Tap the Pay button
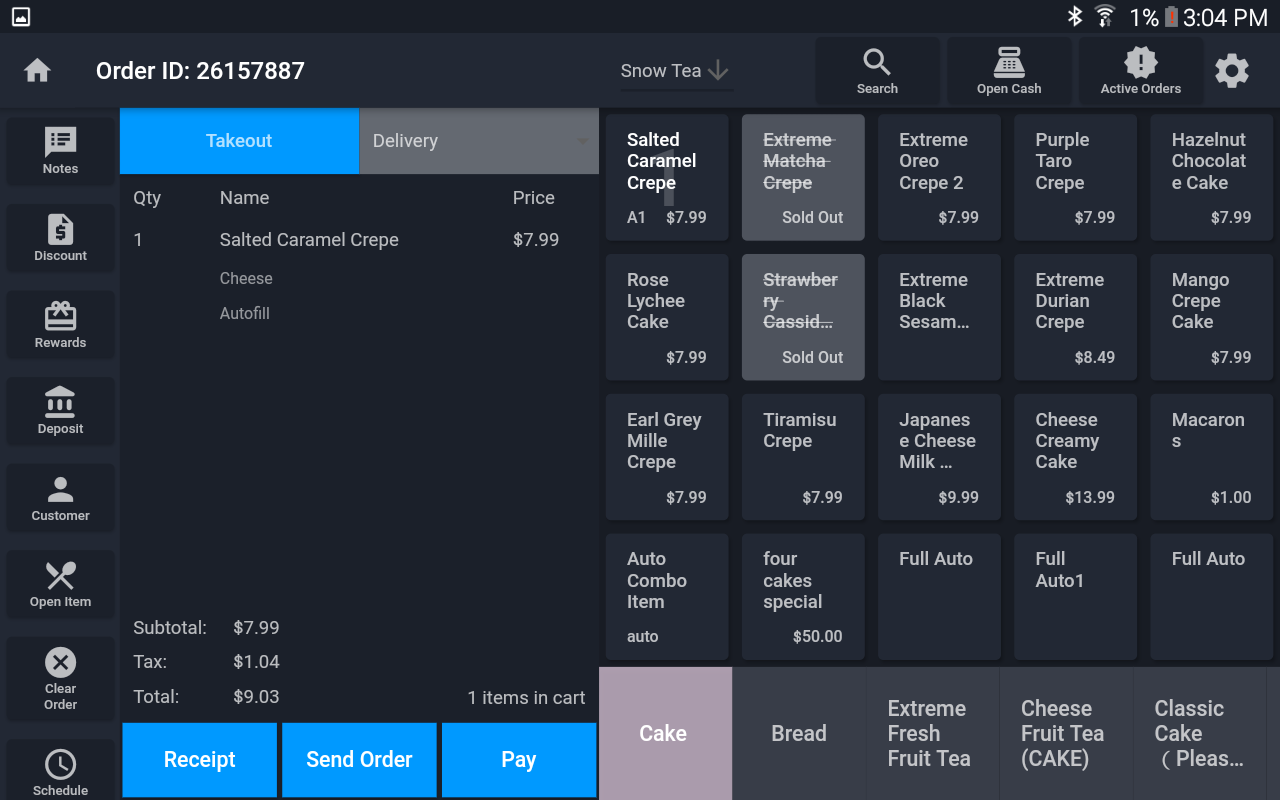The width and height of the screenshot is (1280, 800). point(519,760)
